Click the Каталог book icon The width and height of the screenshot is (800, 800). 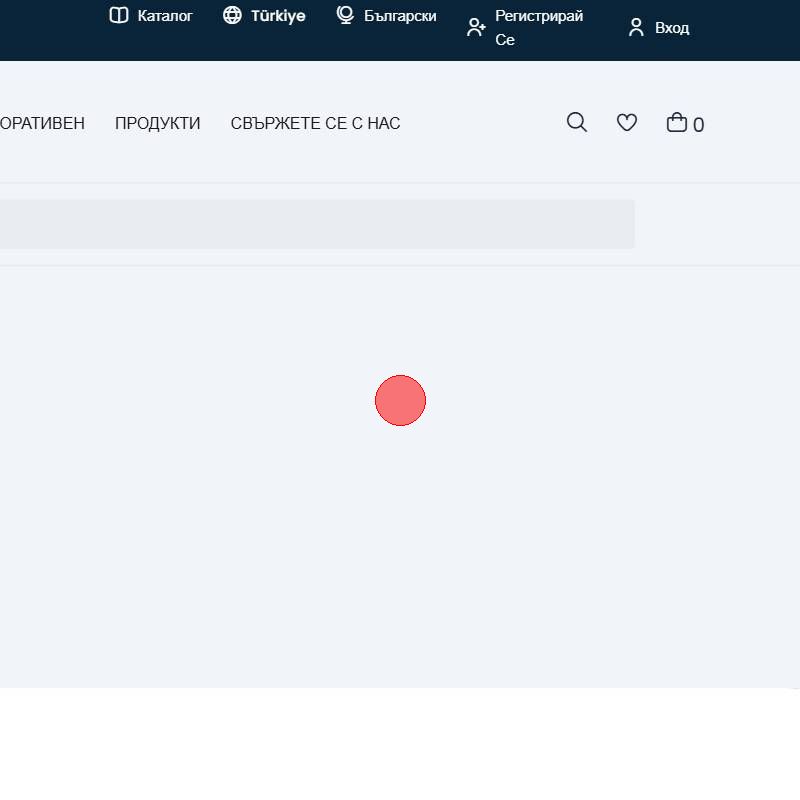[119, 15]
